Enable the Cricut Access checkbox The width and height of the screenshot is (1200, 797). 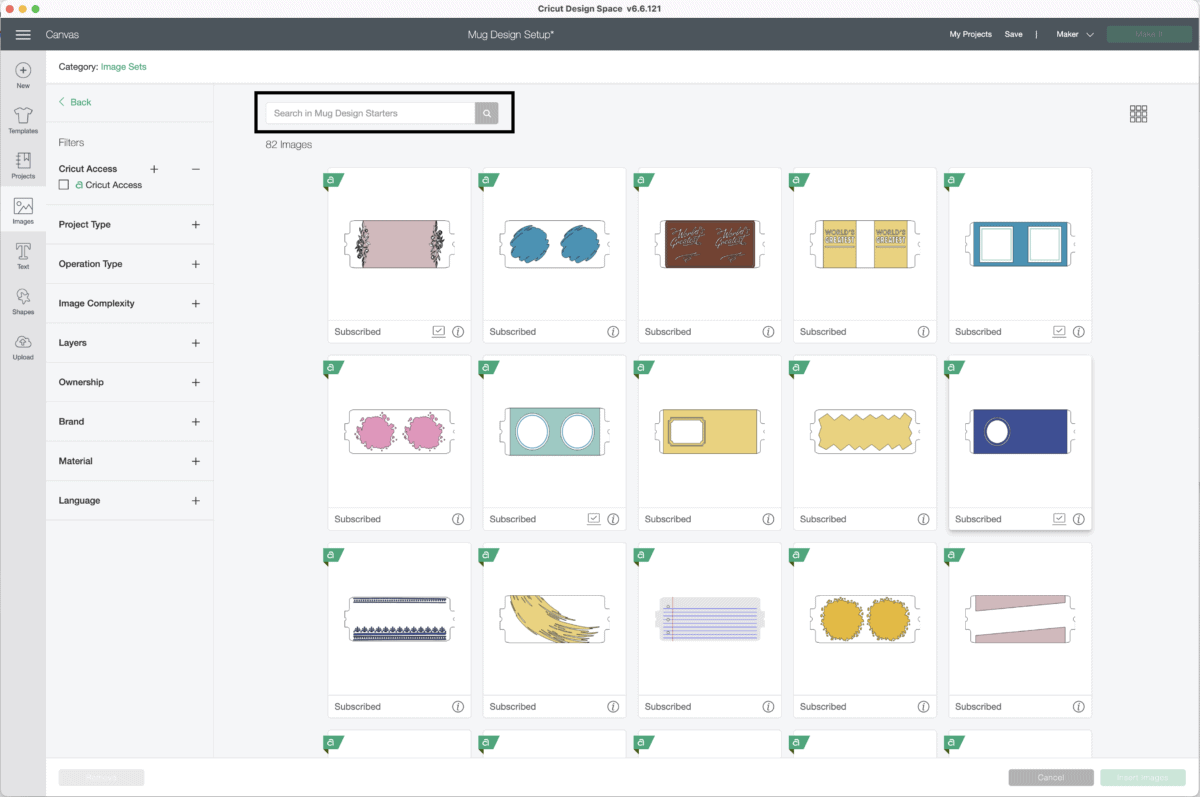[x=64, y=185]
